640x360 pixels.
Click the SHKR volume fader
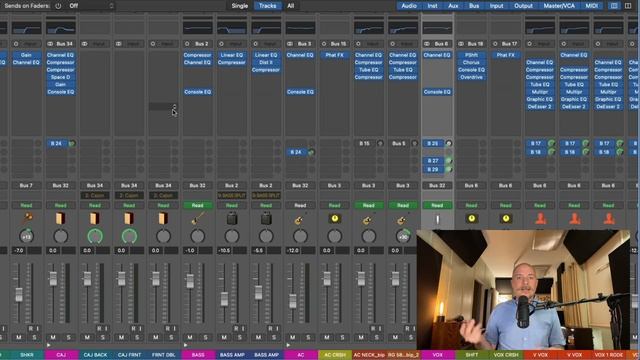[19, 294]
